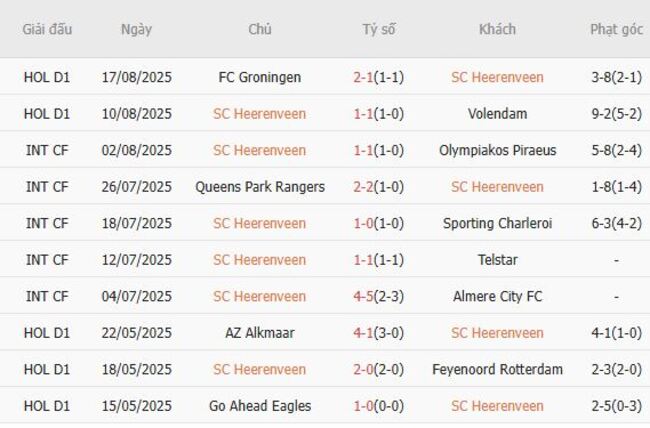This screenshot has width=650, height=428.
Task: Click the Telstar away team name
Action: point(497,260)
